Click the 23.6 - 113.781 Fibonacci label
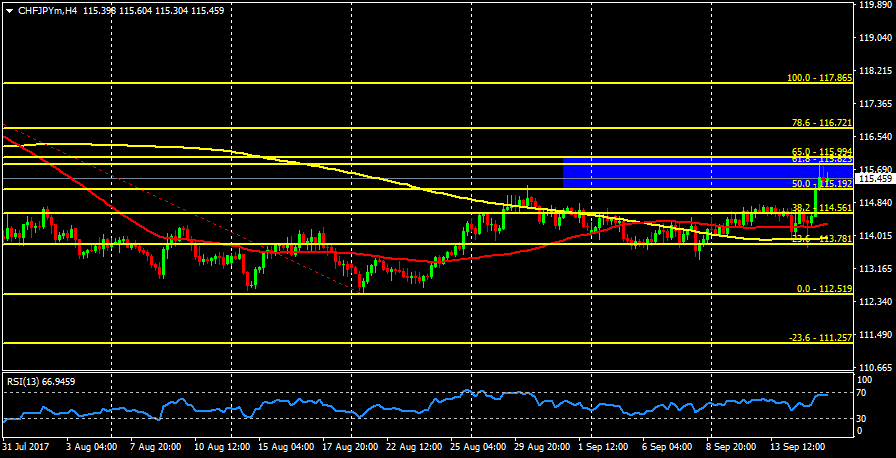The width and height of the screenshot is (896, 458). coord(821,239)
